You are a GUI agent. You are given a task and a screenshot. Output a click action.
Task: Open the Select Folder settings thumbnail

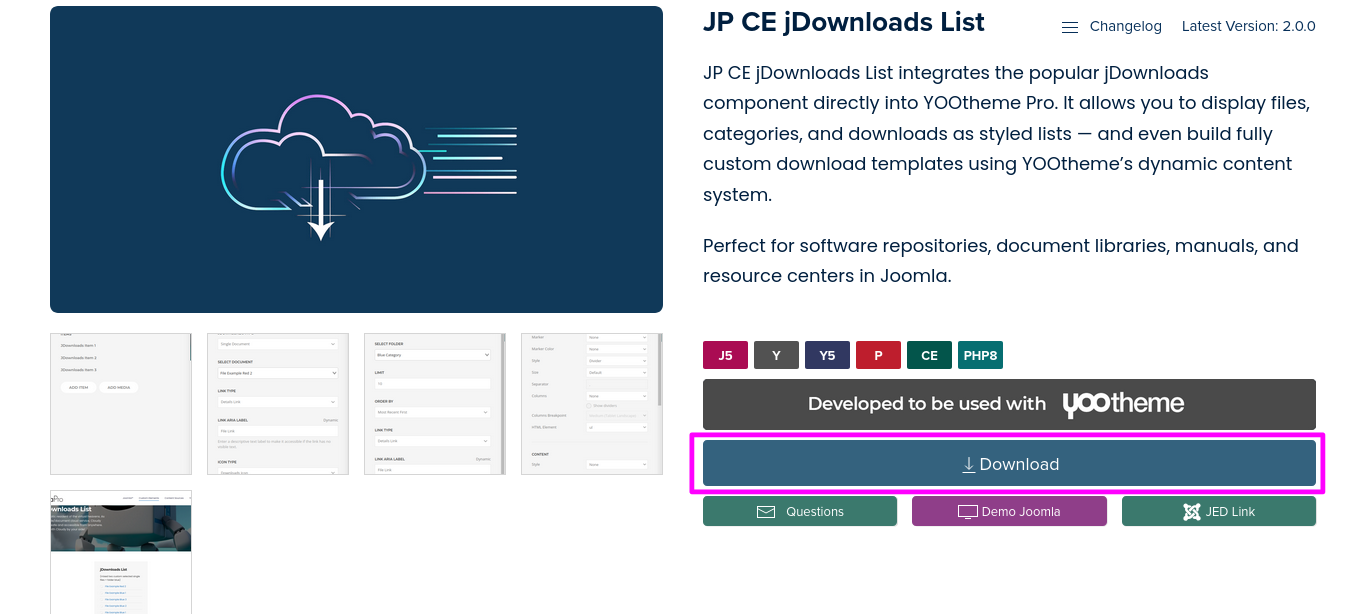coord(435,404)
